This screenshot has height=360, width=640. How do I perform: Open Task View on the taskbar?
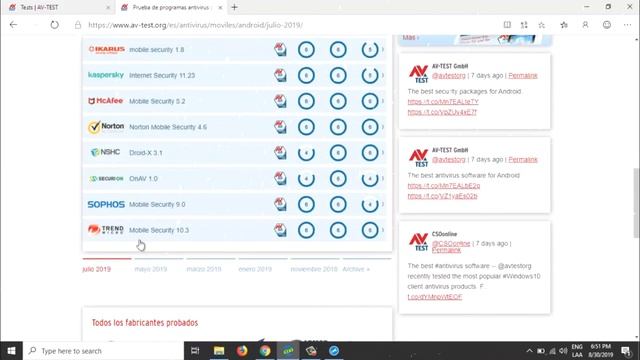195,351
